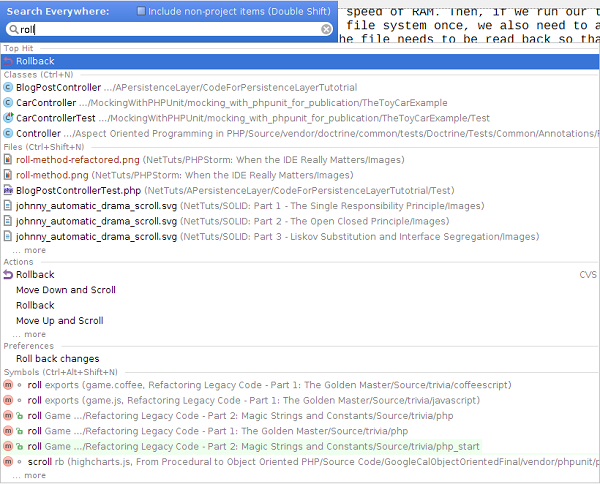
Task: Open the BlogPostController class result
Action: pos(300,88)
